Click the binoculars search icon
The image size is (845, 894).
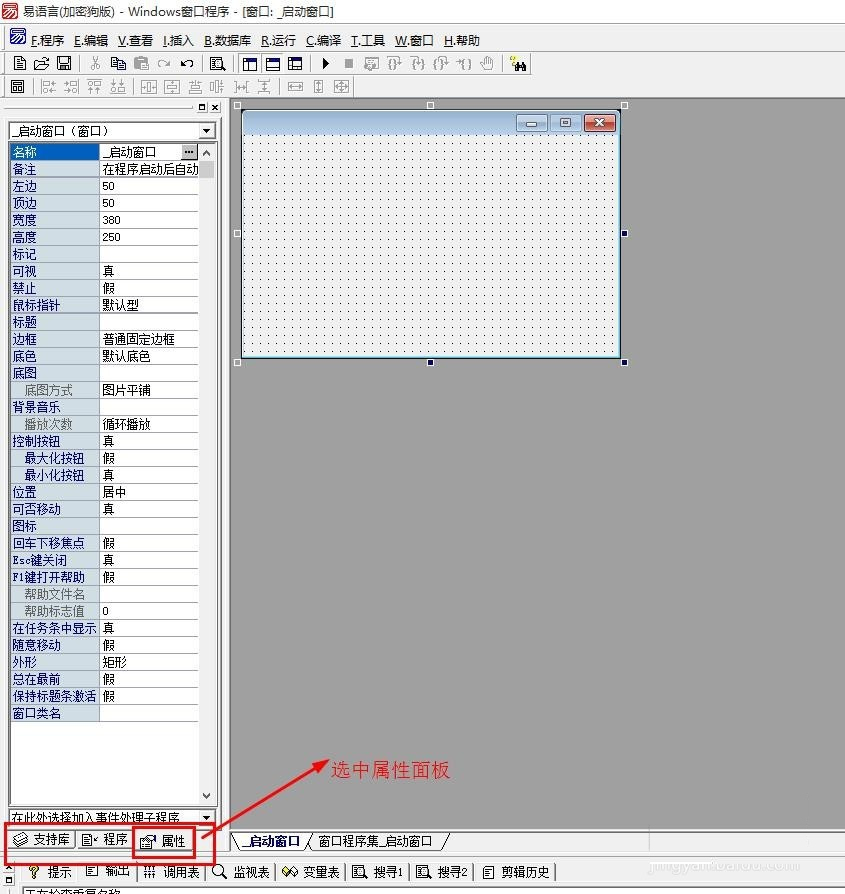(518, 64)
